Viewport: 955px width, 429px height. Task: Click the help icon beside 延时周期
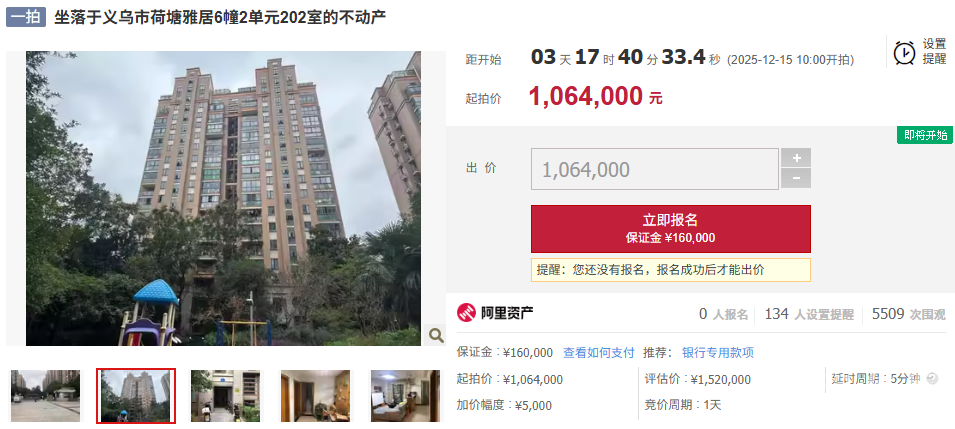point(932,379)
